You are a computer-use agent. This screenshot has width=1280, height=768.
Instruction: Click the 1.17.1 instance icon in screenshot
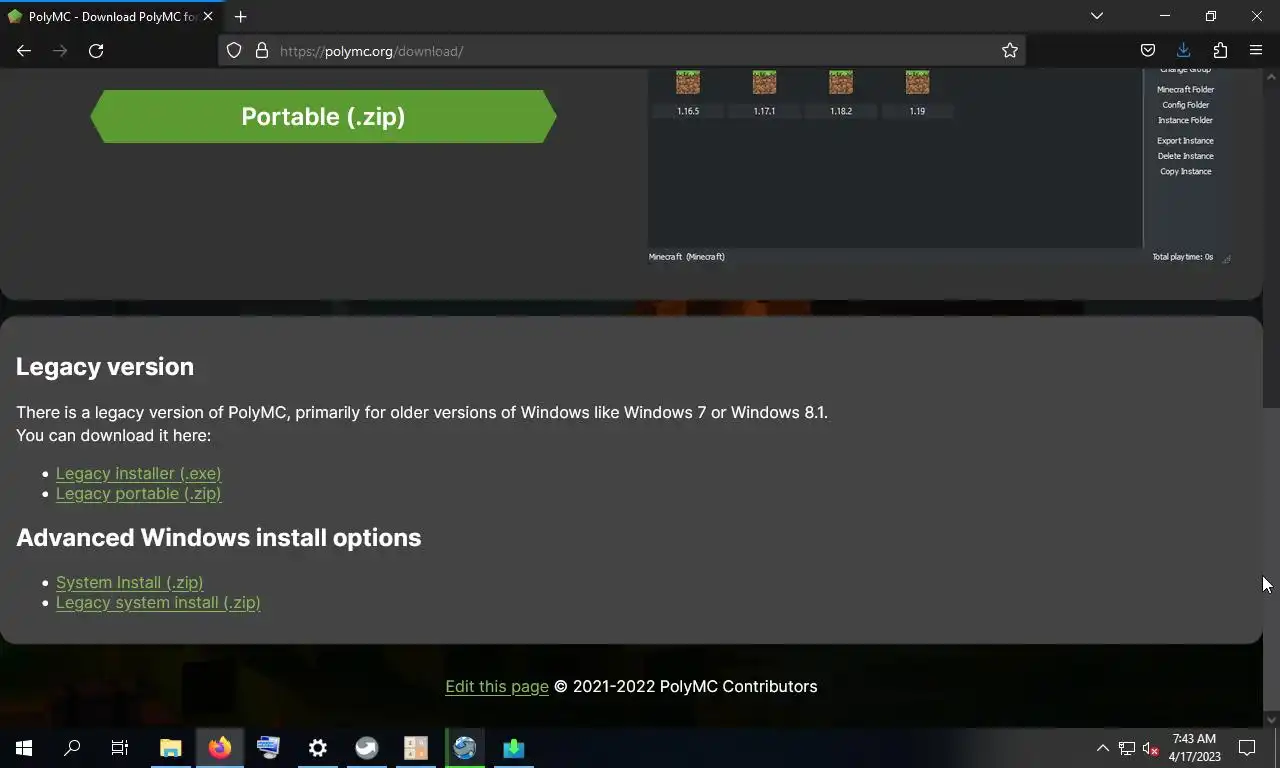[764, 83]
